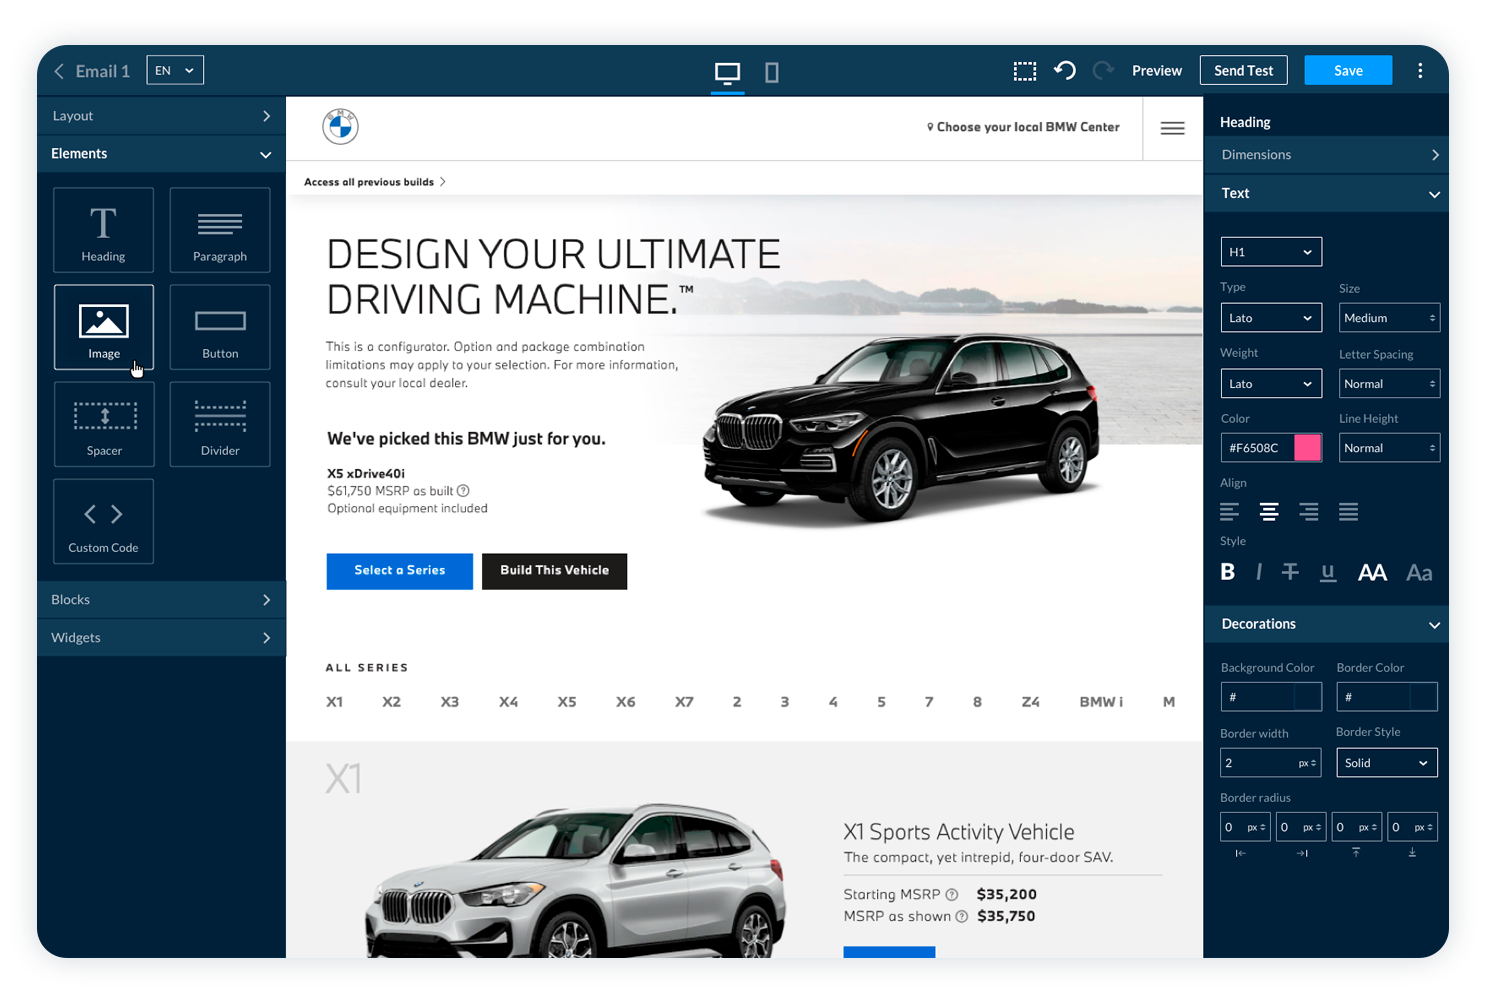1495x1002 pixels.
Task: Justify the text alignment
Action: pyautogui.click(x=1348, y=512)
